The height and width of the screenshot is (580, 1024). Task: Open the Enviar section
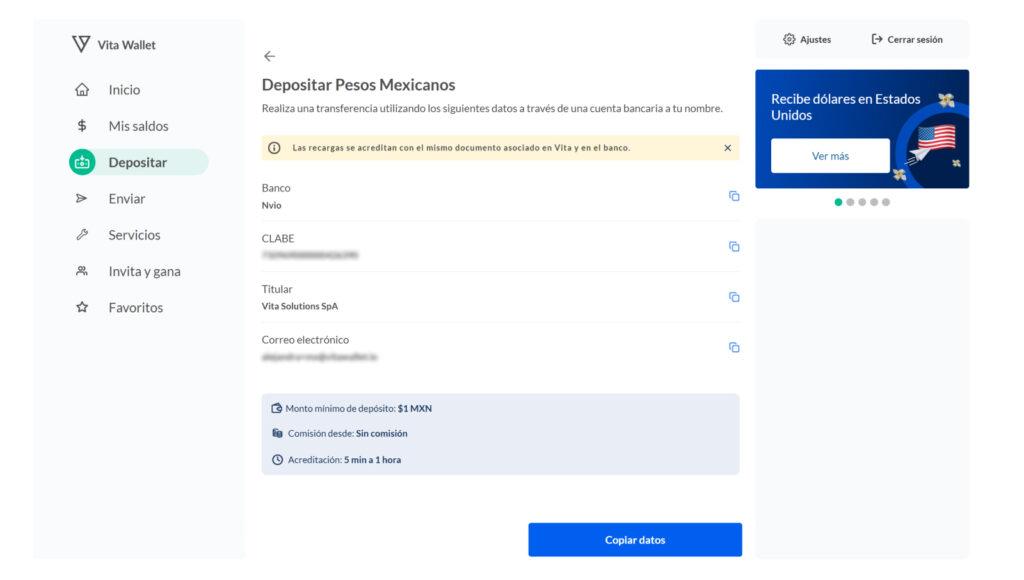point(127,199)
